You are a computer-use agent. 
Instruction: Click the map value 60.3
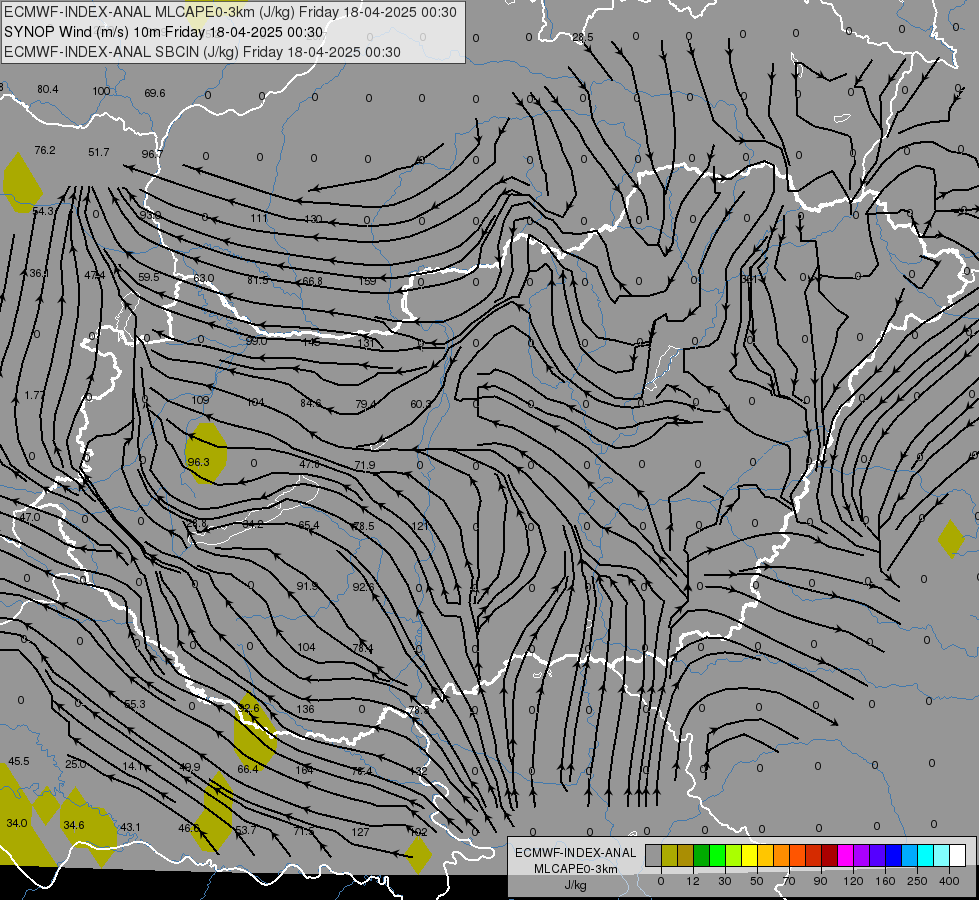[421, 404]
